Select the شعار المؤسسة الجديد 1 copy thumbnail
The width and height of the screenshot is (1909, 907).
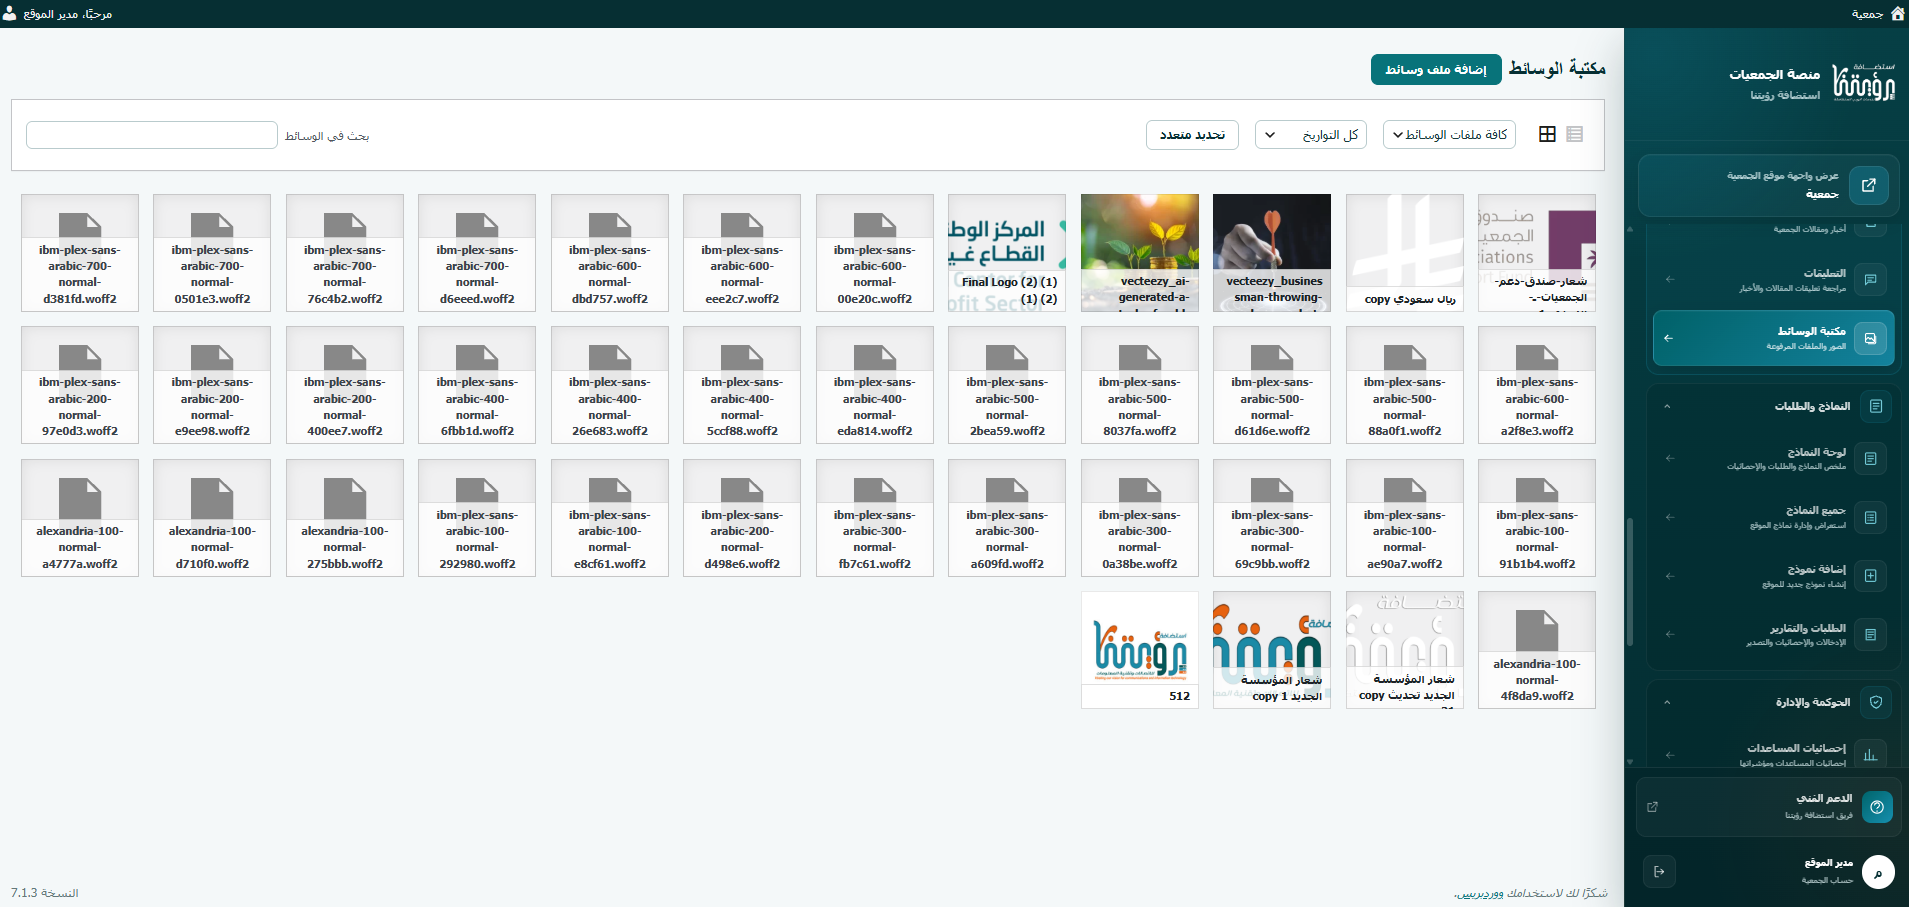pos(1272,650)
